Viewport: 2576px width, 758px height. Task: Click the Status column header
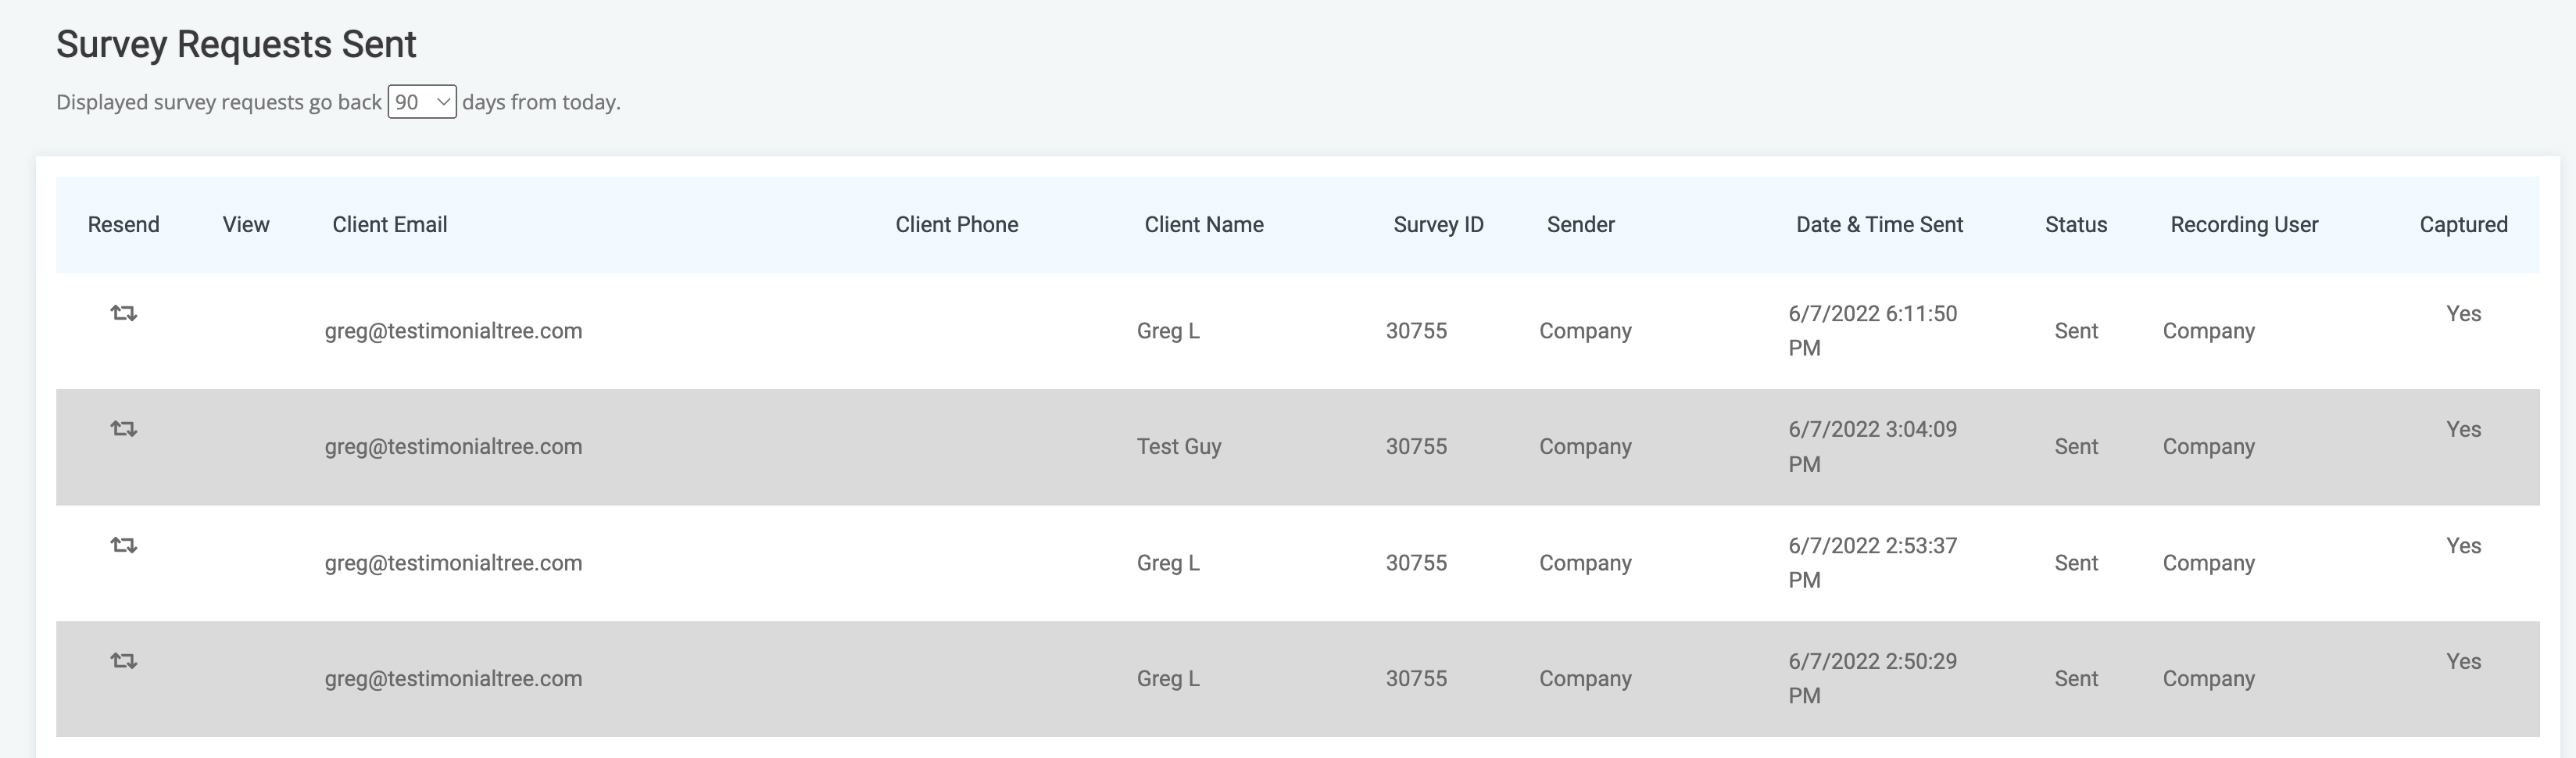2075,225
